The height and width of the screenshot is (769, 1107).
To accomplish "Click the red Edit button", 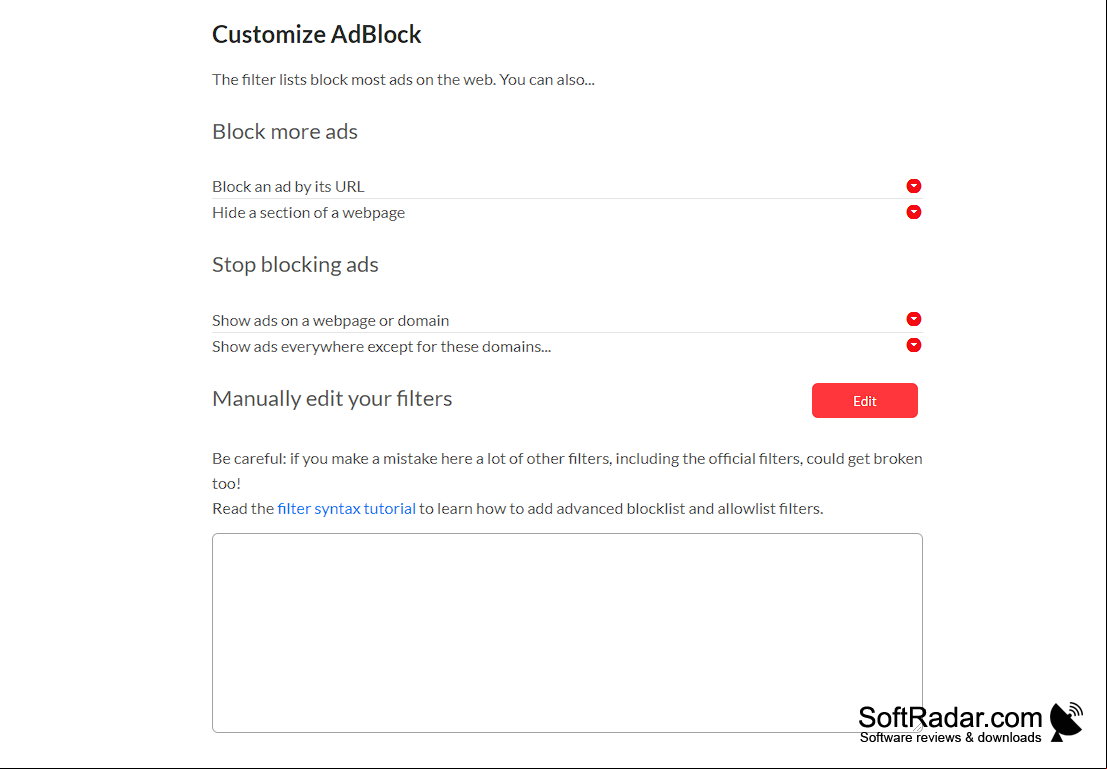I will 864,400.
